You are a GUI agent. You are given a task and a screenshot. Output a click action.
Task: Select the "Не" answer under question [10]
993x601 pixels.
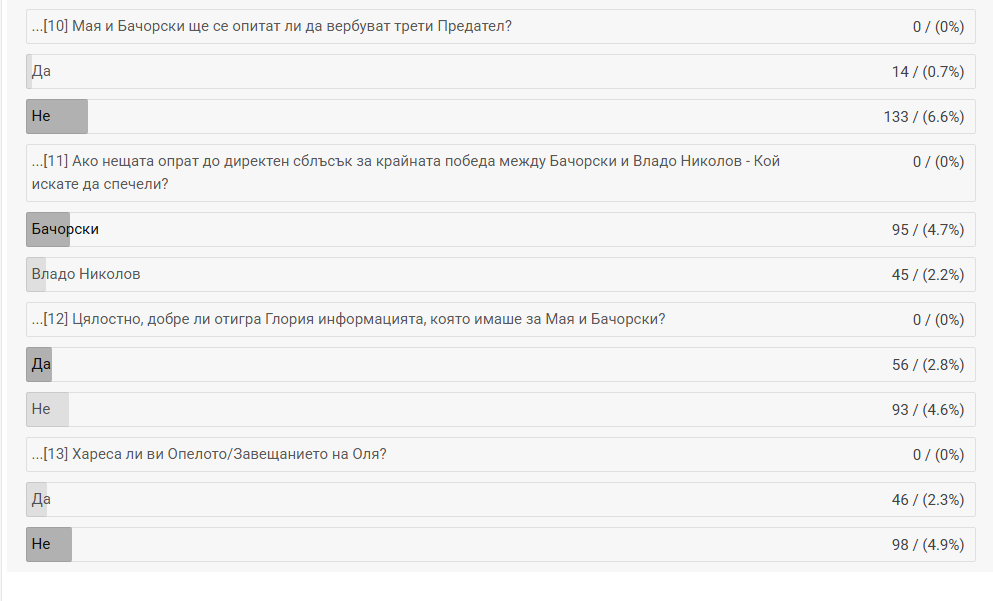coord(41,117)
